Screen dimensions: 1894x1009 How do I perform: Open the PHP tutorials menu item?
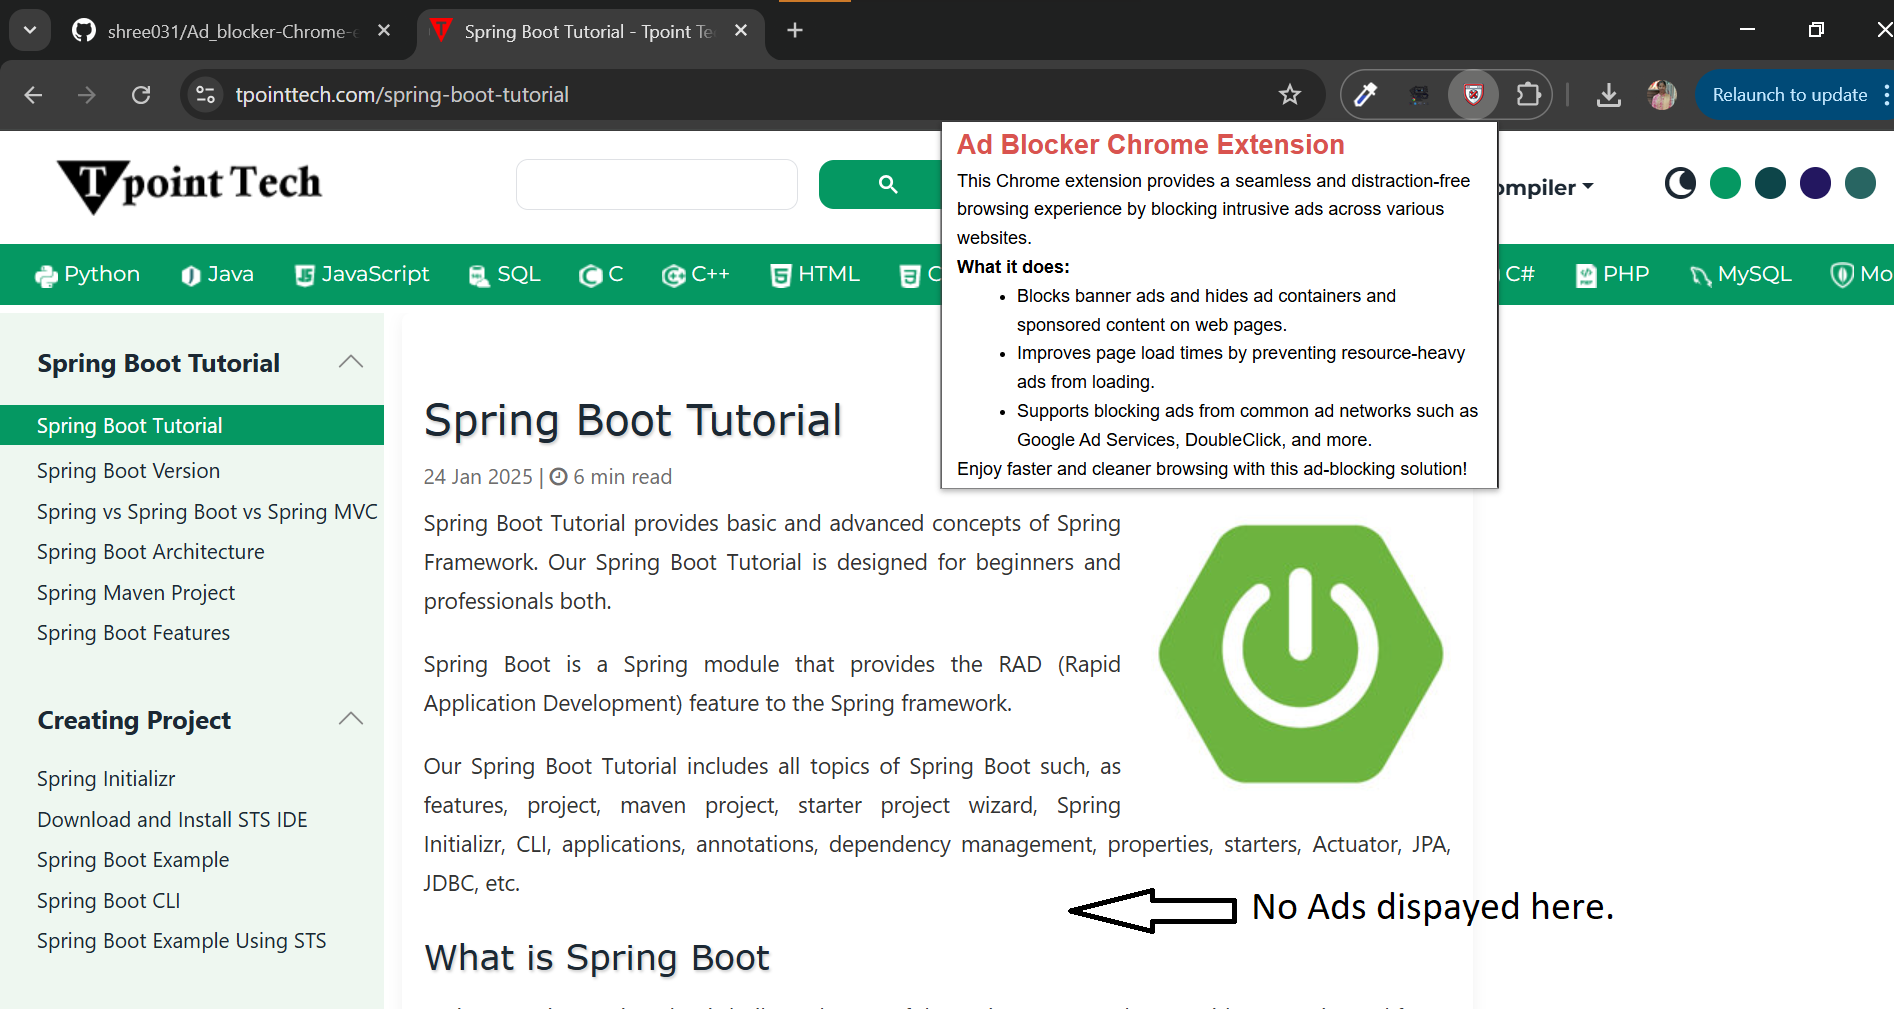coord(1612,274)
